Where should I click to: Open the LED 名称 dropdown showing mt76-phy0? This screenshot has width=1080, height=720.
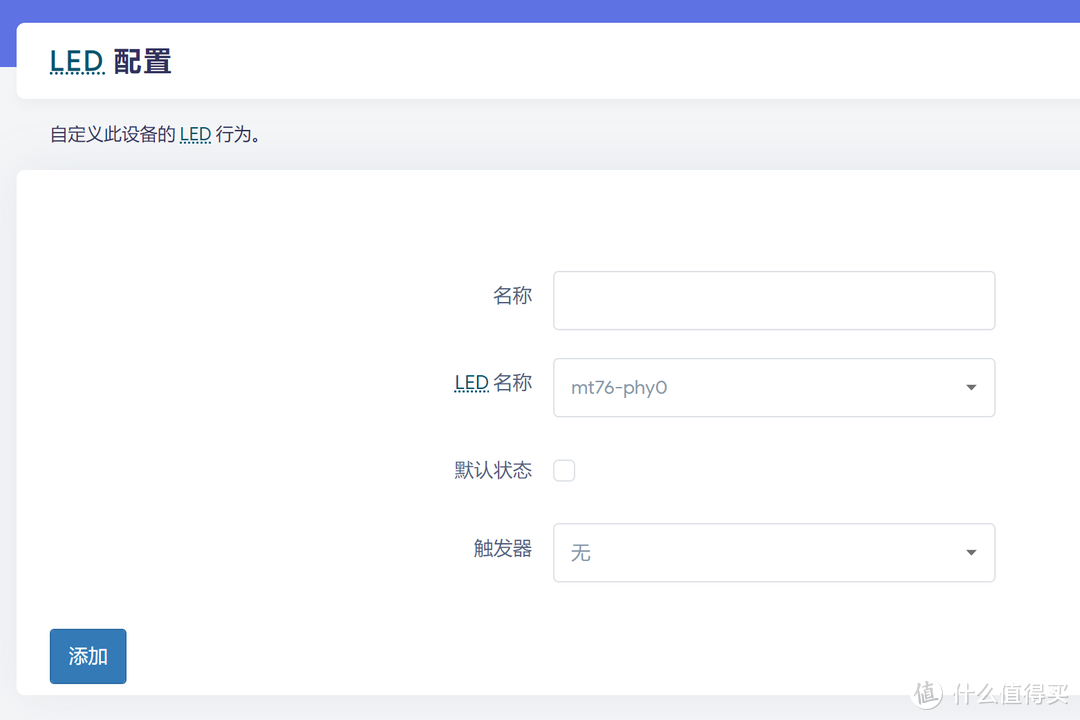click(x=773, y=387)
